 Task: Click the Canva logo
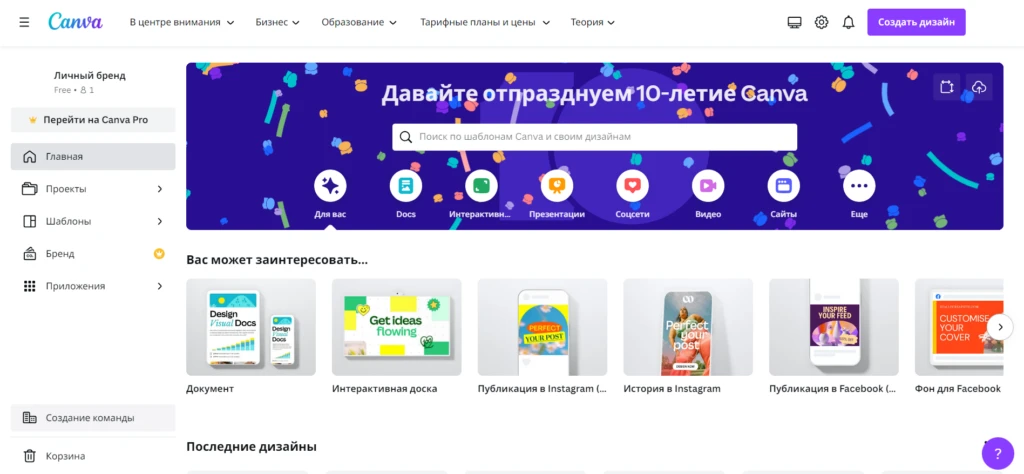(x=75, y=22)
